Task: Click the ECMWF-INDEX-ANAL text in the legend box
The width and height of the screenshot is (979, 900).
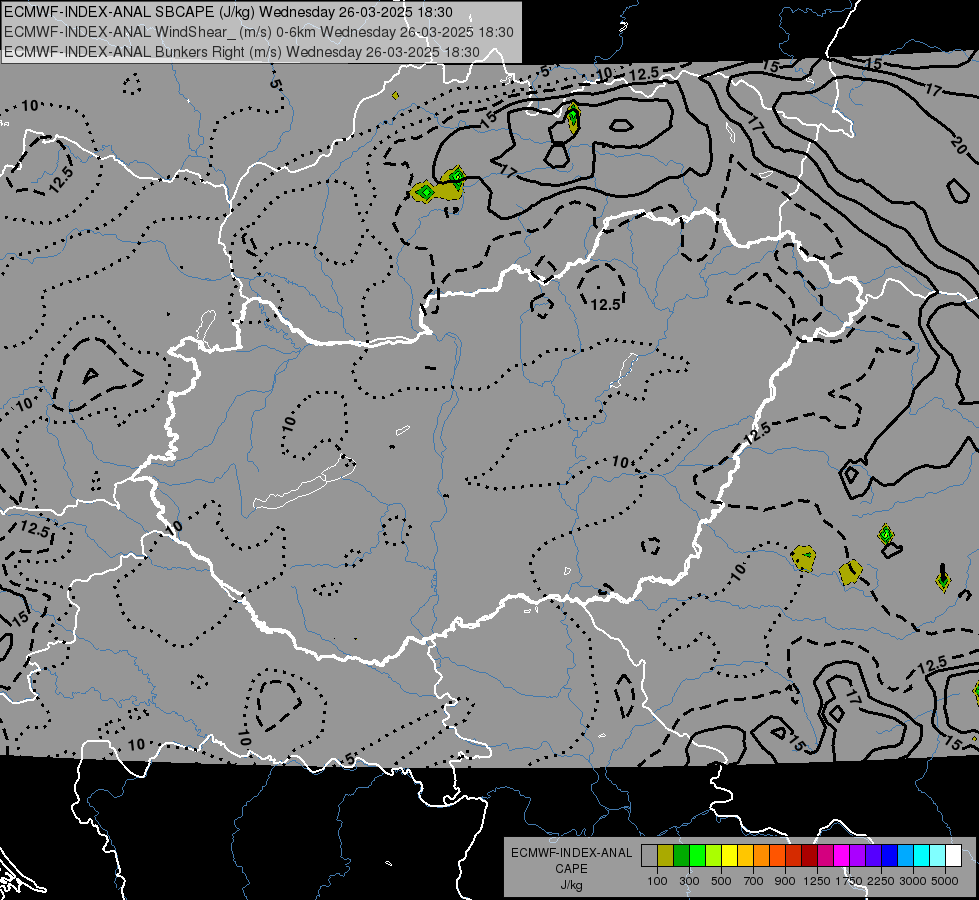Action: tap(571, 853)
